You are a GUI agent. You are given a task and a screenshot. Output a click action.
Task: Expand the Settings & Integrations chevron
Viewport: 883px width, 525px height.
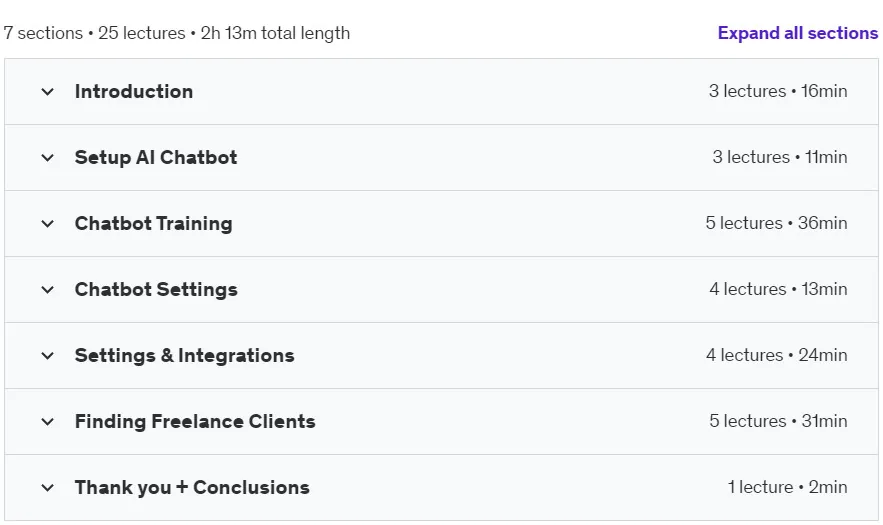[48, 355]
